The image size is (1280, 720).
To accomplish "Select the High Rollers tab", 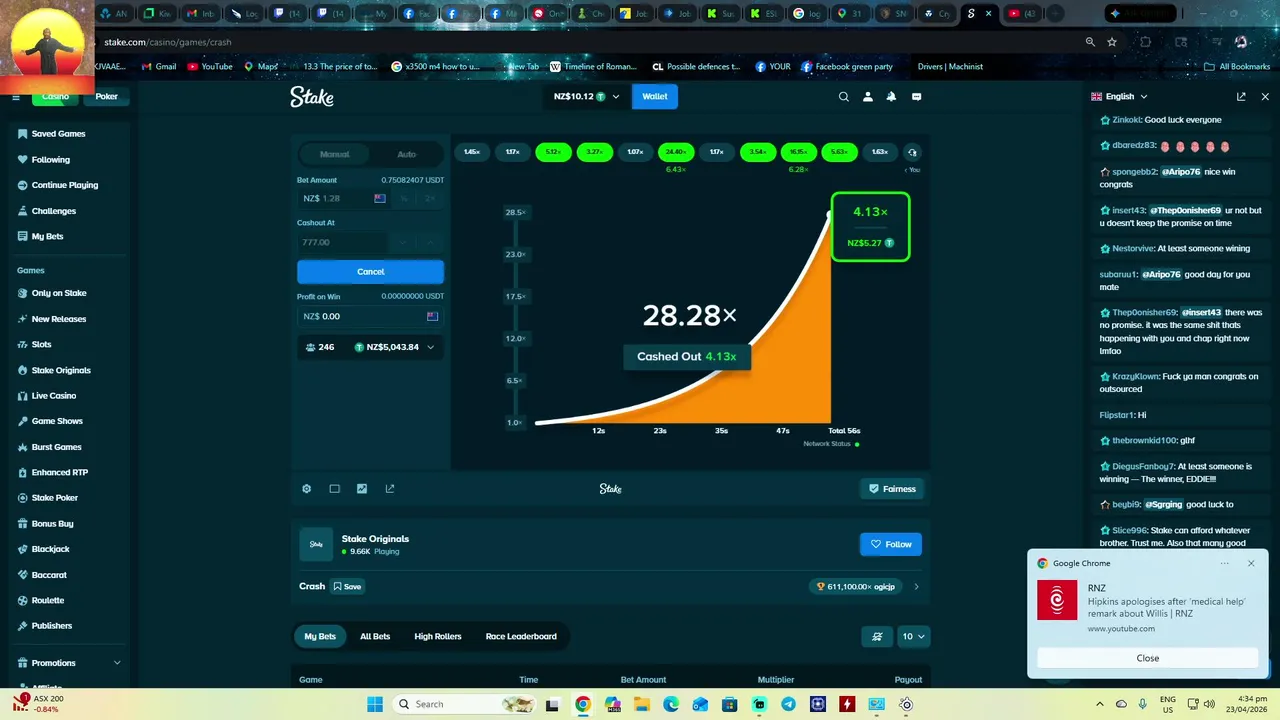I will (438, 636).
